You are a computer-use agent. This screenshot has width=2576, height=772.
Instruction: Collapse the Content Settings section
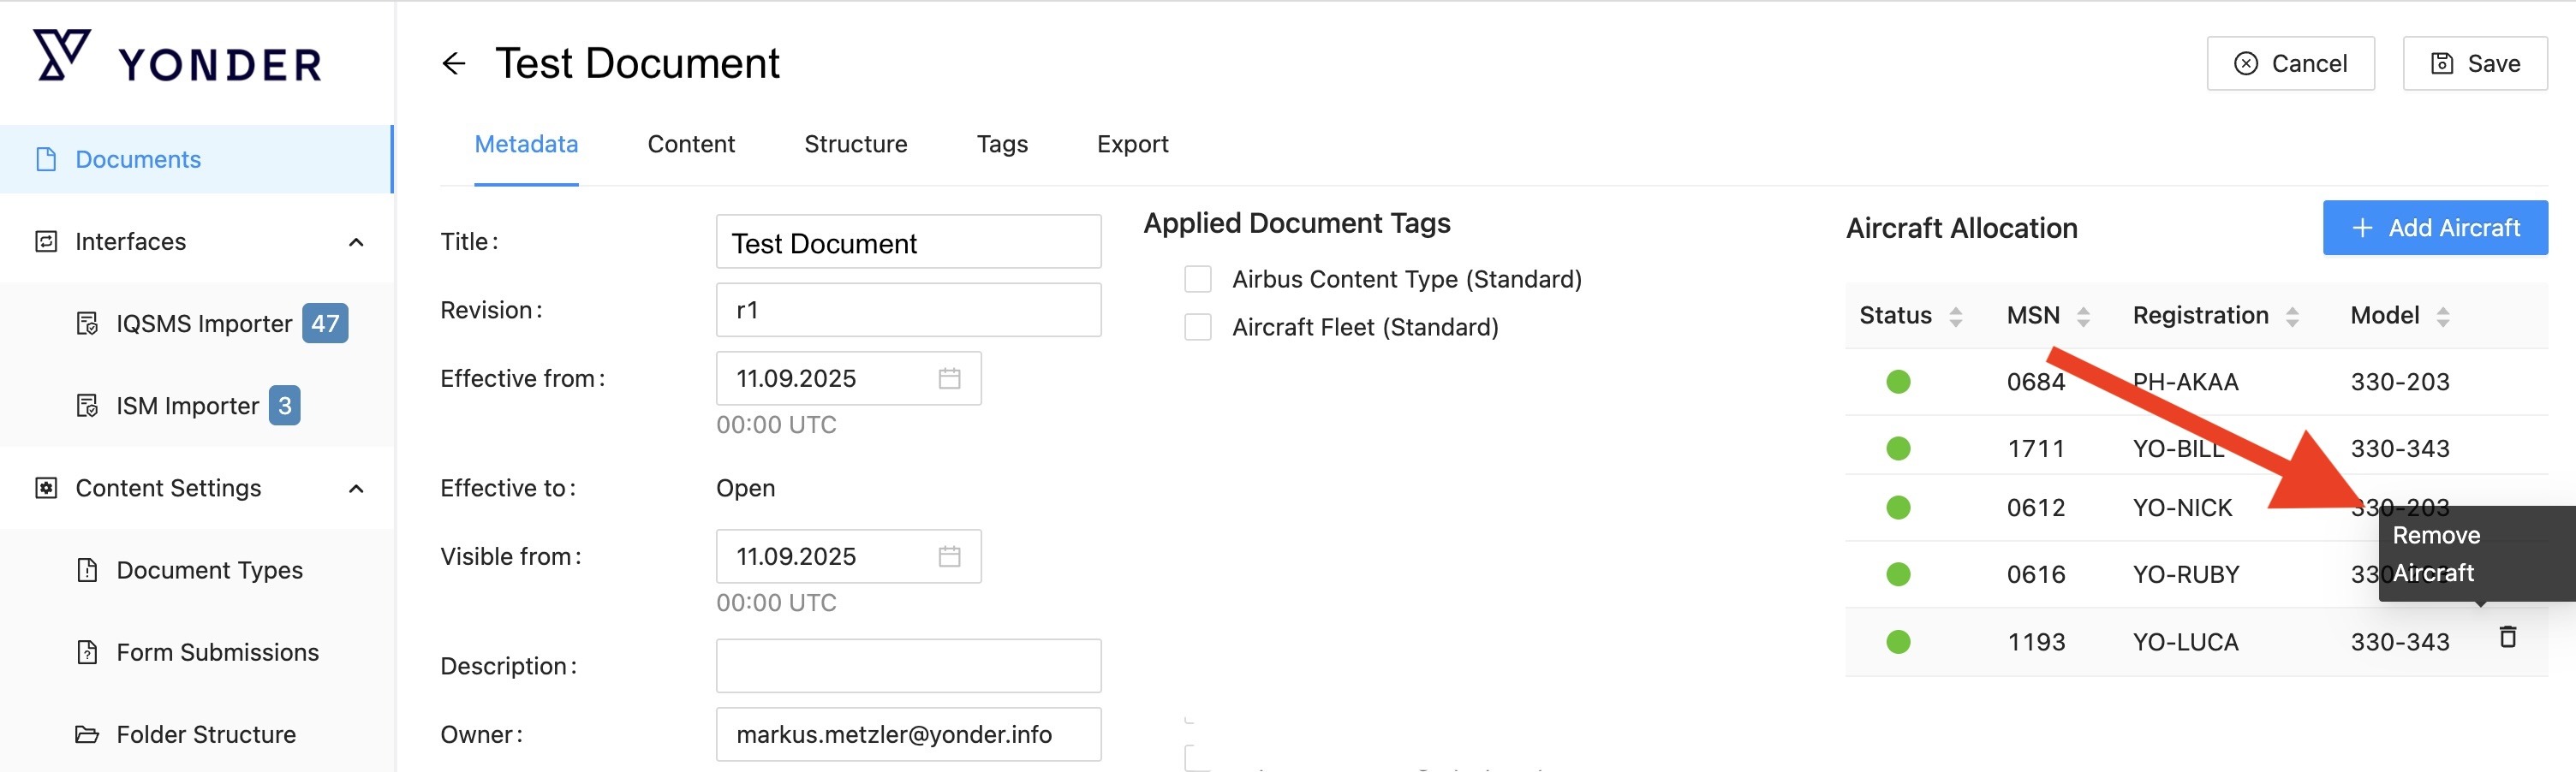pyautogui.click(x=356, y=488)
